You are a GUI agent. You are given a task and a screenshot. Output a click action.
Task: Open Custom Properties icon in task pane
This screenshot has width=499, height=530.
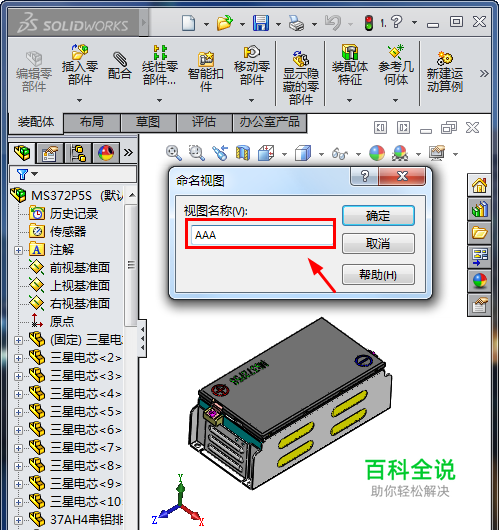point(479,305)
